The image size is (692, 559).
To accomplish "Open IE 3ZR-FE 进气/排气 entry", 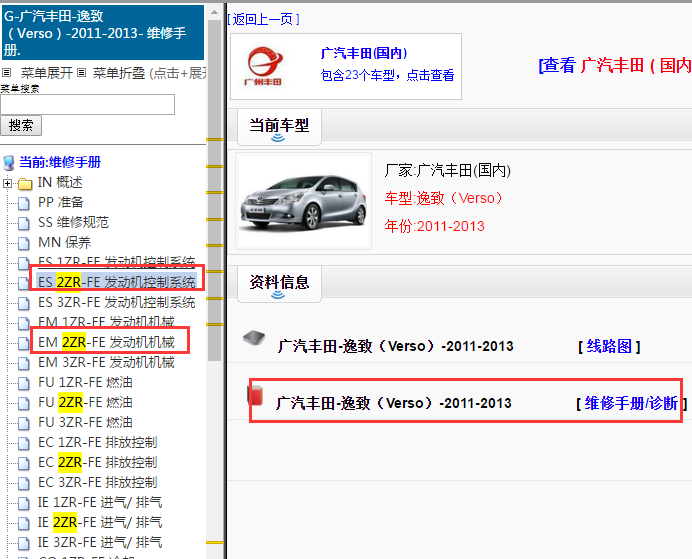I will (100, 542).
